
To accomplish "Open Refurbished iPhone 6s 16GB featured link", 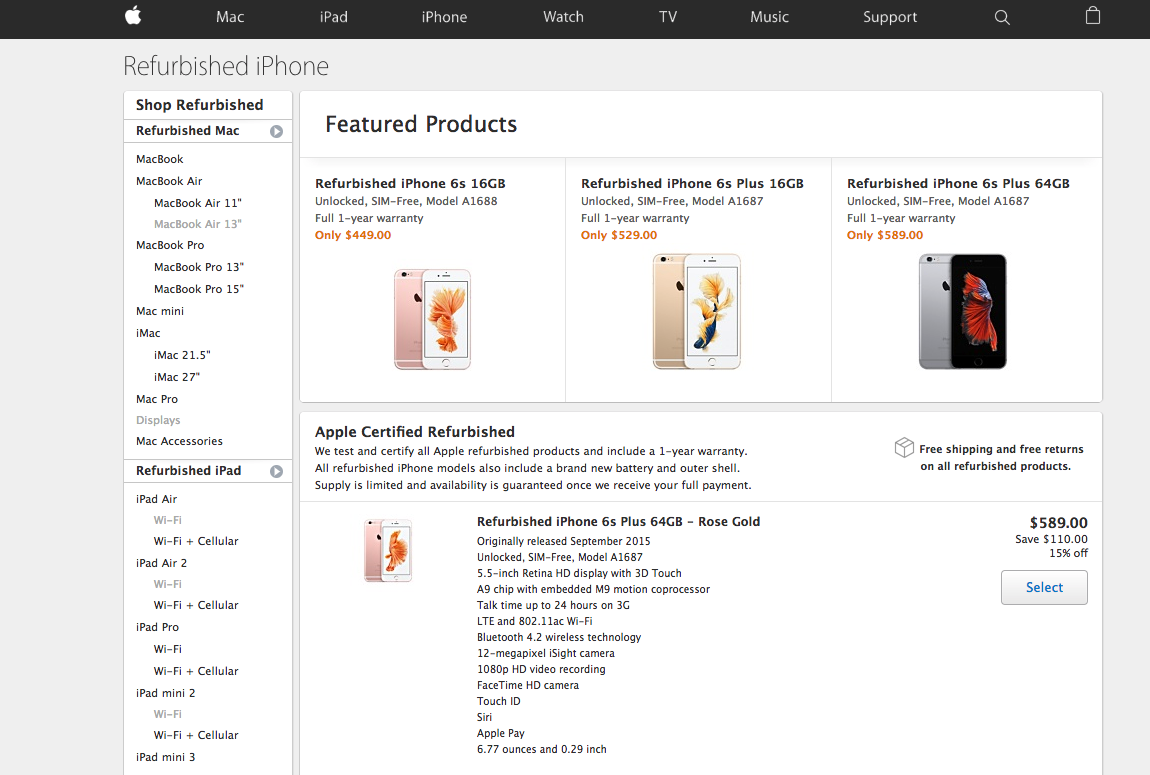I will [410, 183].
